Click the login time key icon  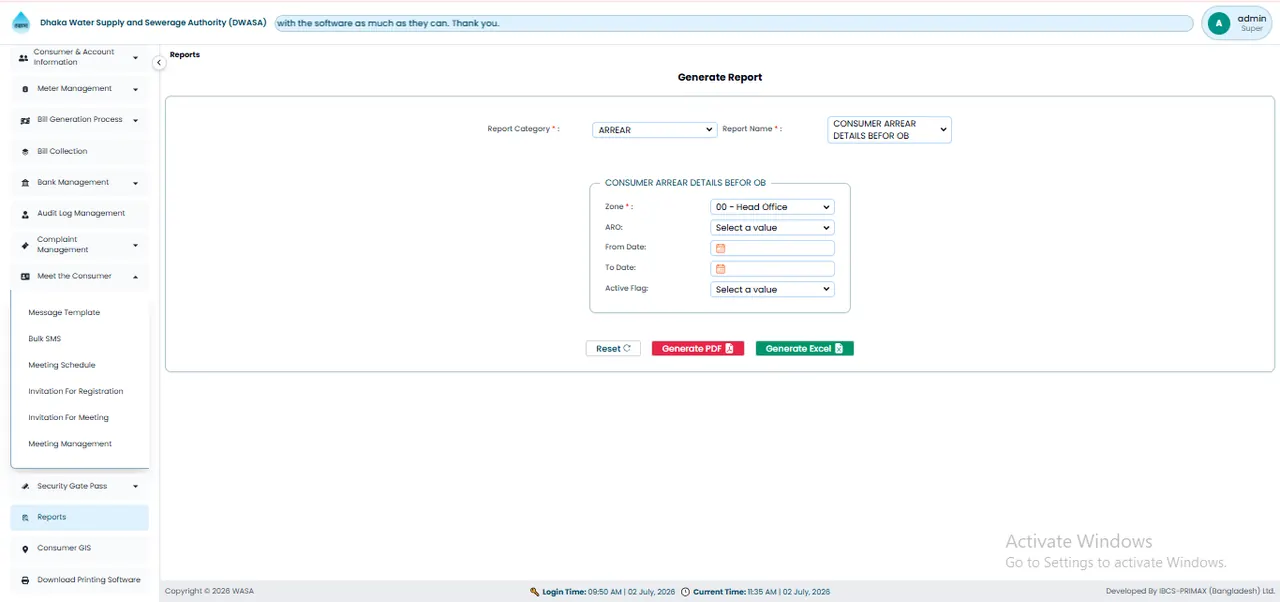(x=535, y=592)
